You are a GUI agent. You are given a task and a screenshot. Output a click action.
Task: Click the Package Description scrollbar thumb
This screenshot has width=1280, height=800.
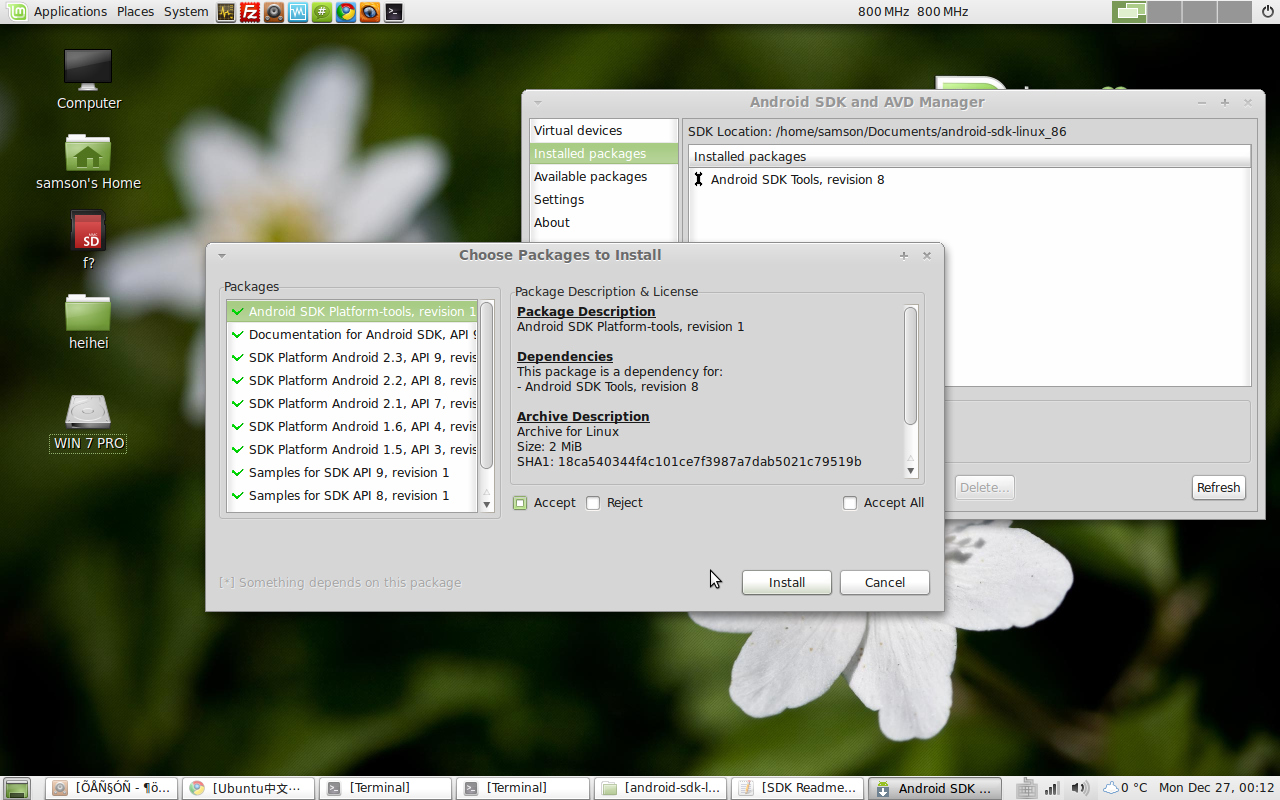pyautogui.click(x=910, y=365)
